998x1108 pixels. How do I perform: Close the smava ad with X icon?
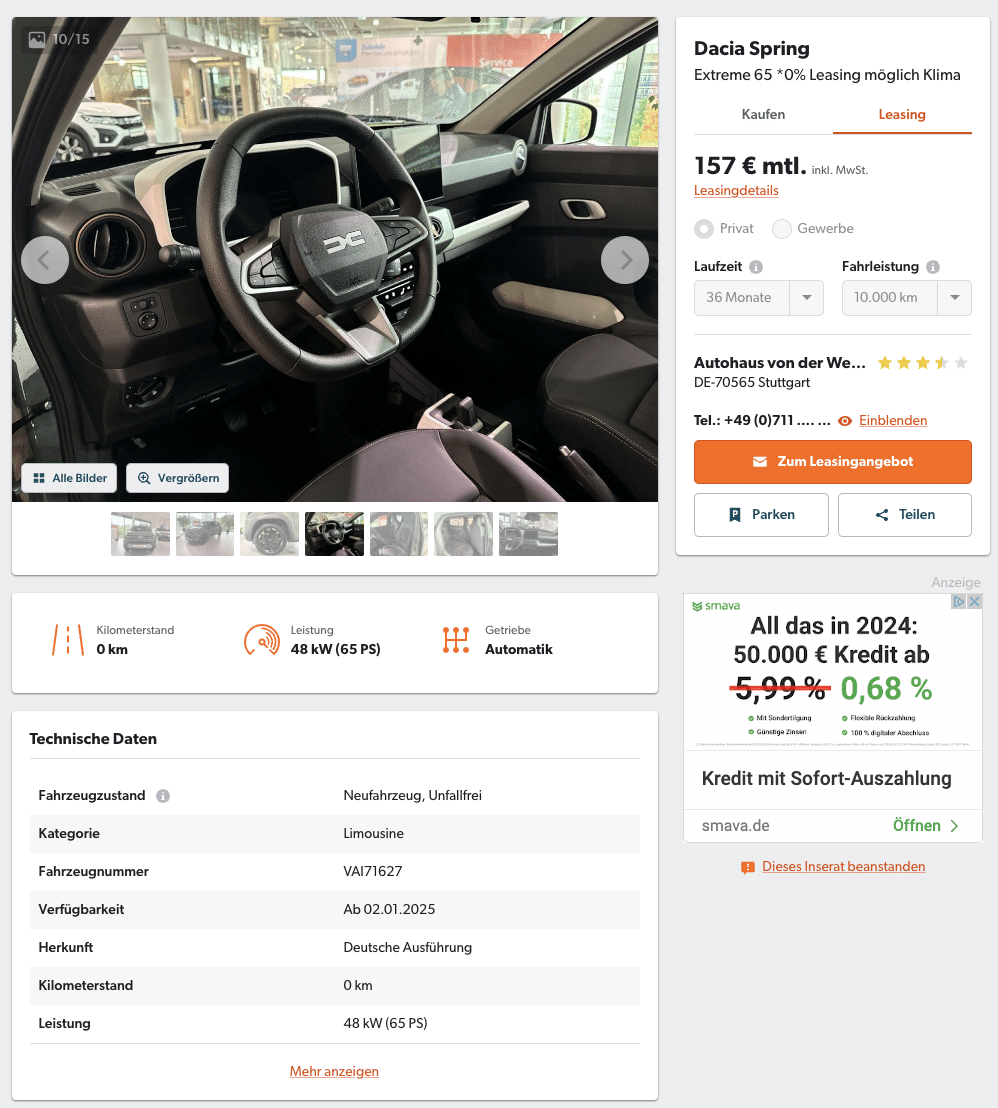(975, 601)
